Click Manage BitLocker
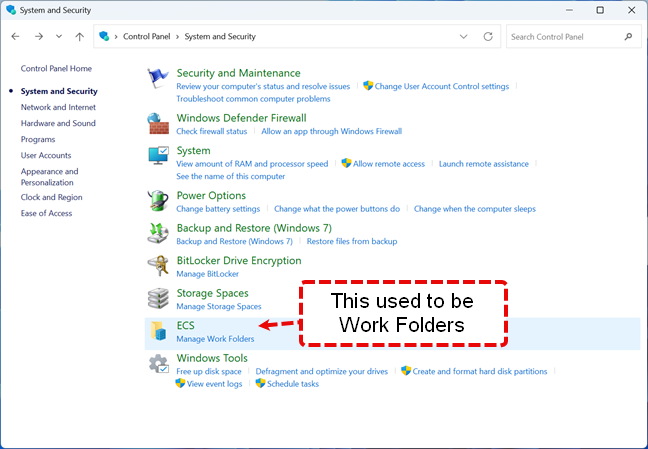The image size is (648, 449). tap(207, 274)
